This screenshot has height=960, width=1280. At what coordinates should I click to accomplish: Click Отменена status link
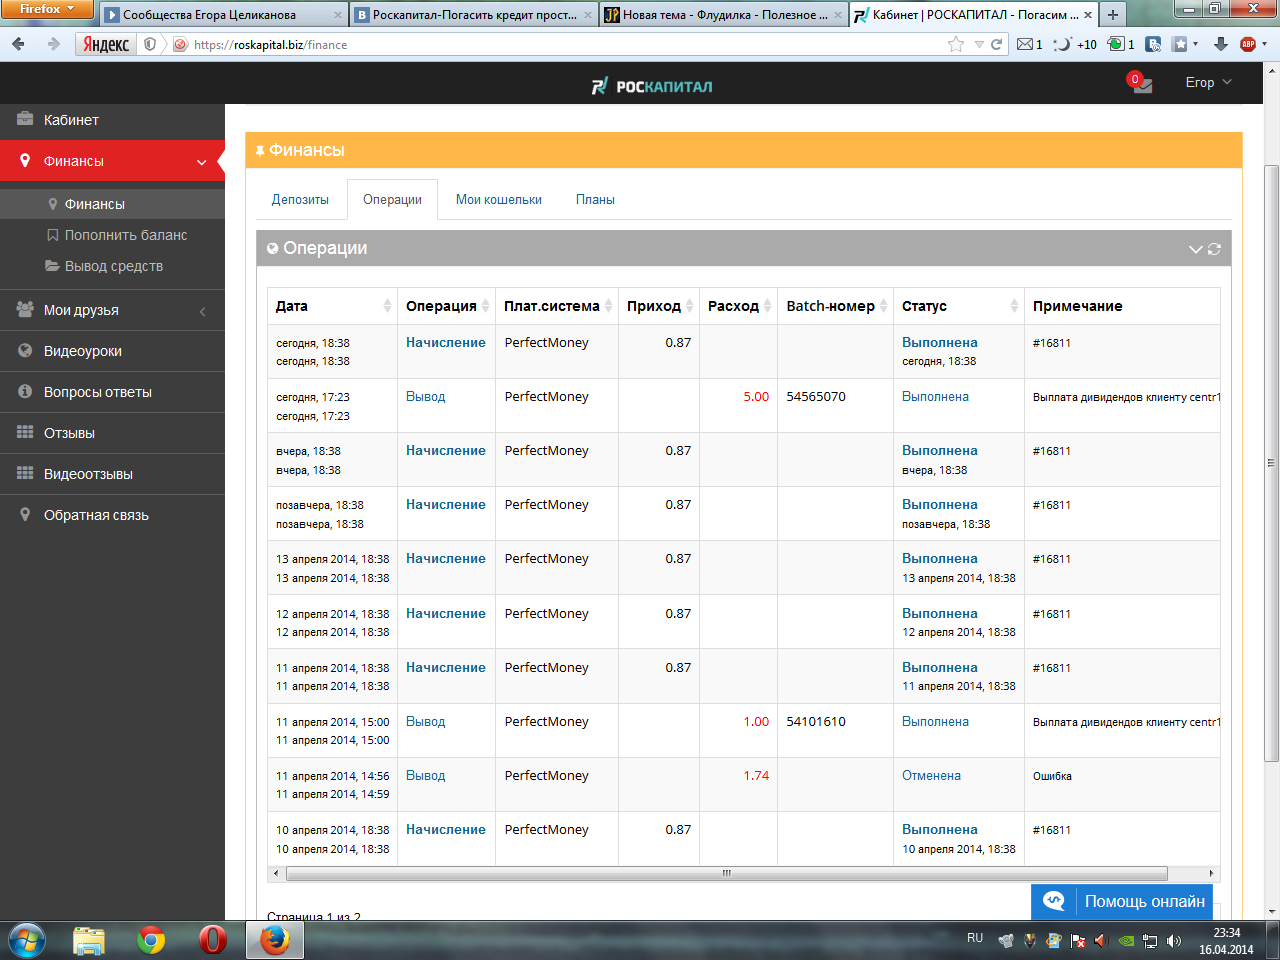click(x=931, y=776)
